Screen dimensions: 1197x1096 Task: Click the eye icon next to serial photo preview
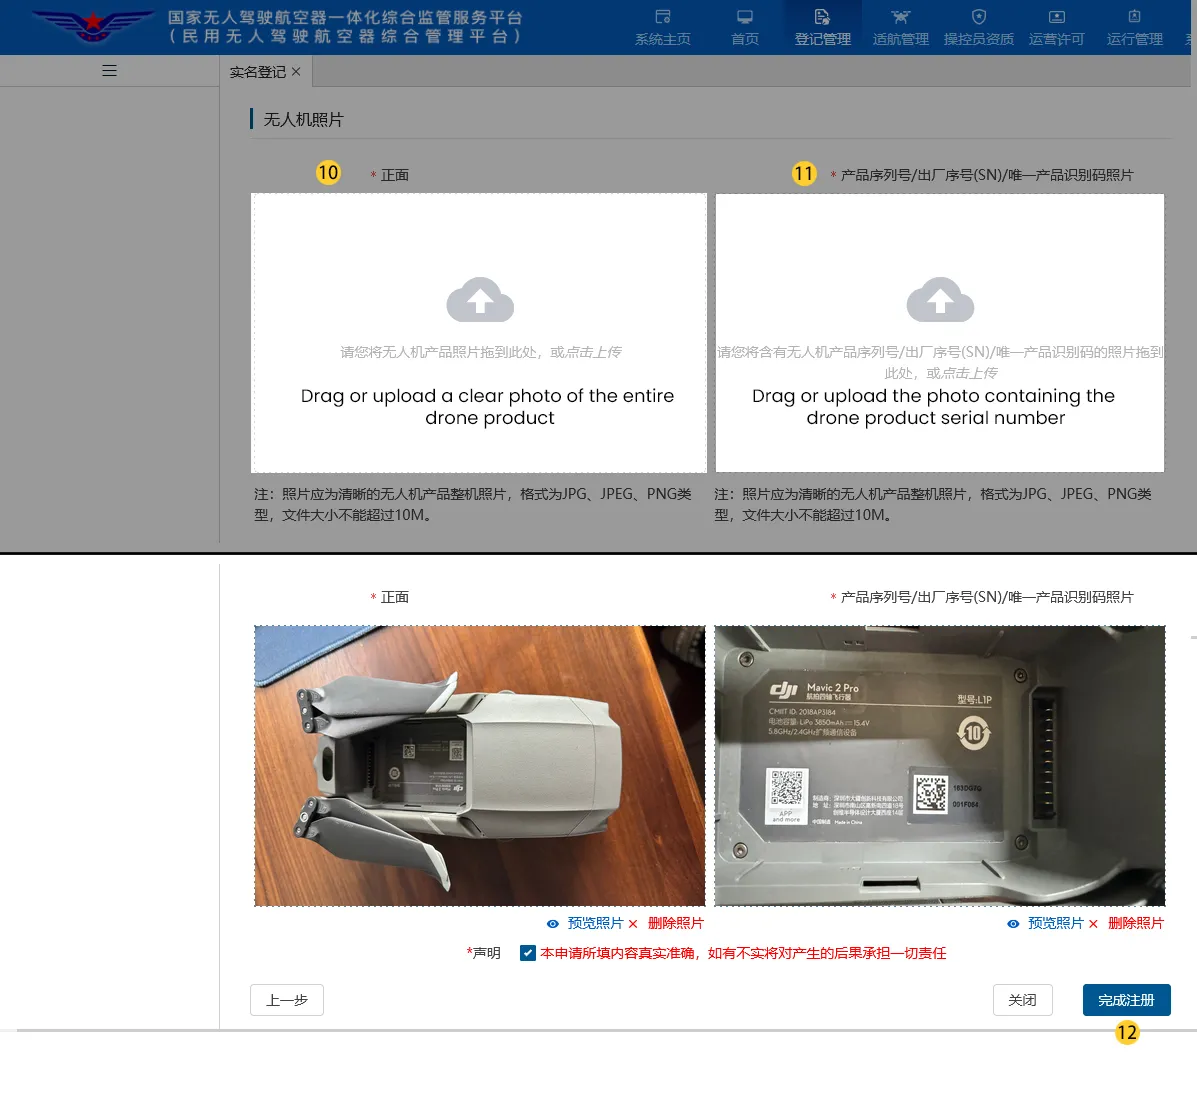(x=1012, y=923)
